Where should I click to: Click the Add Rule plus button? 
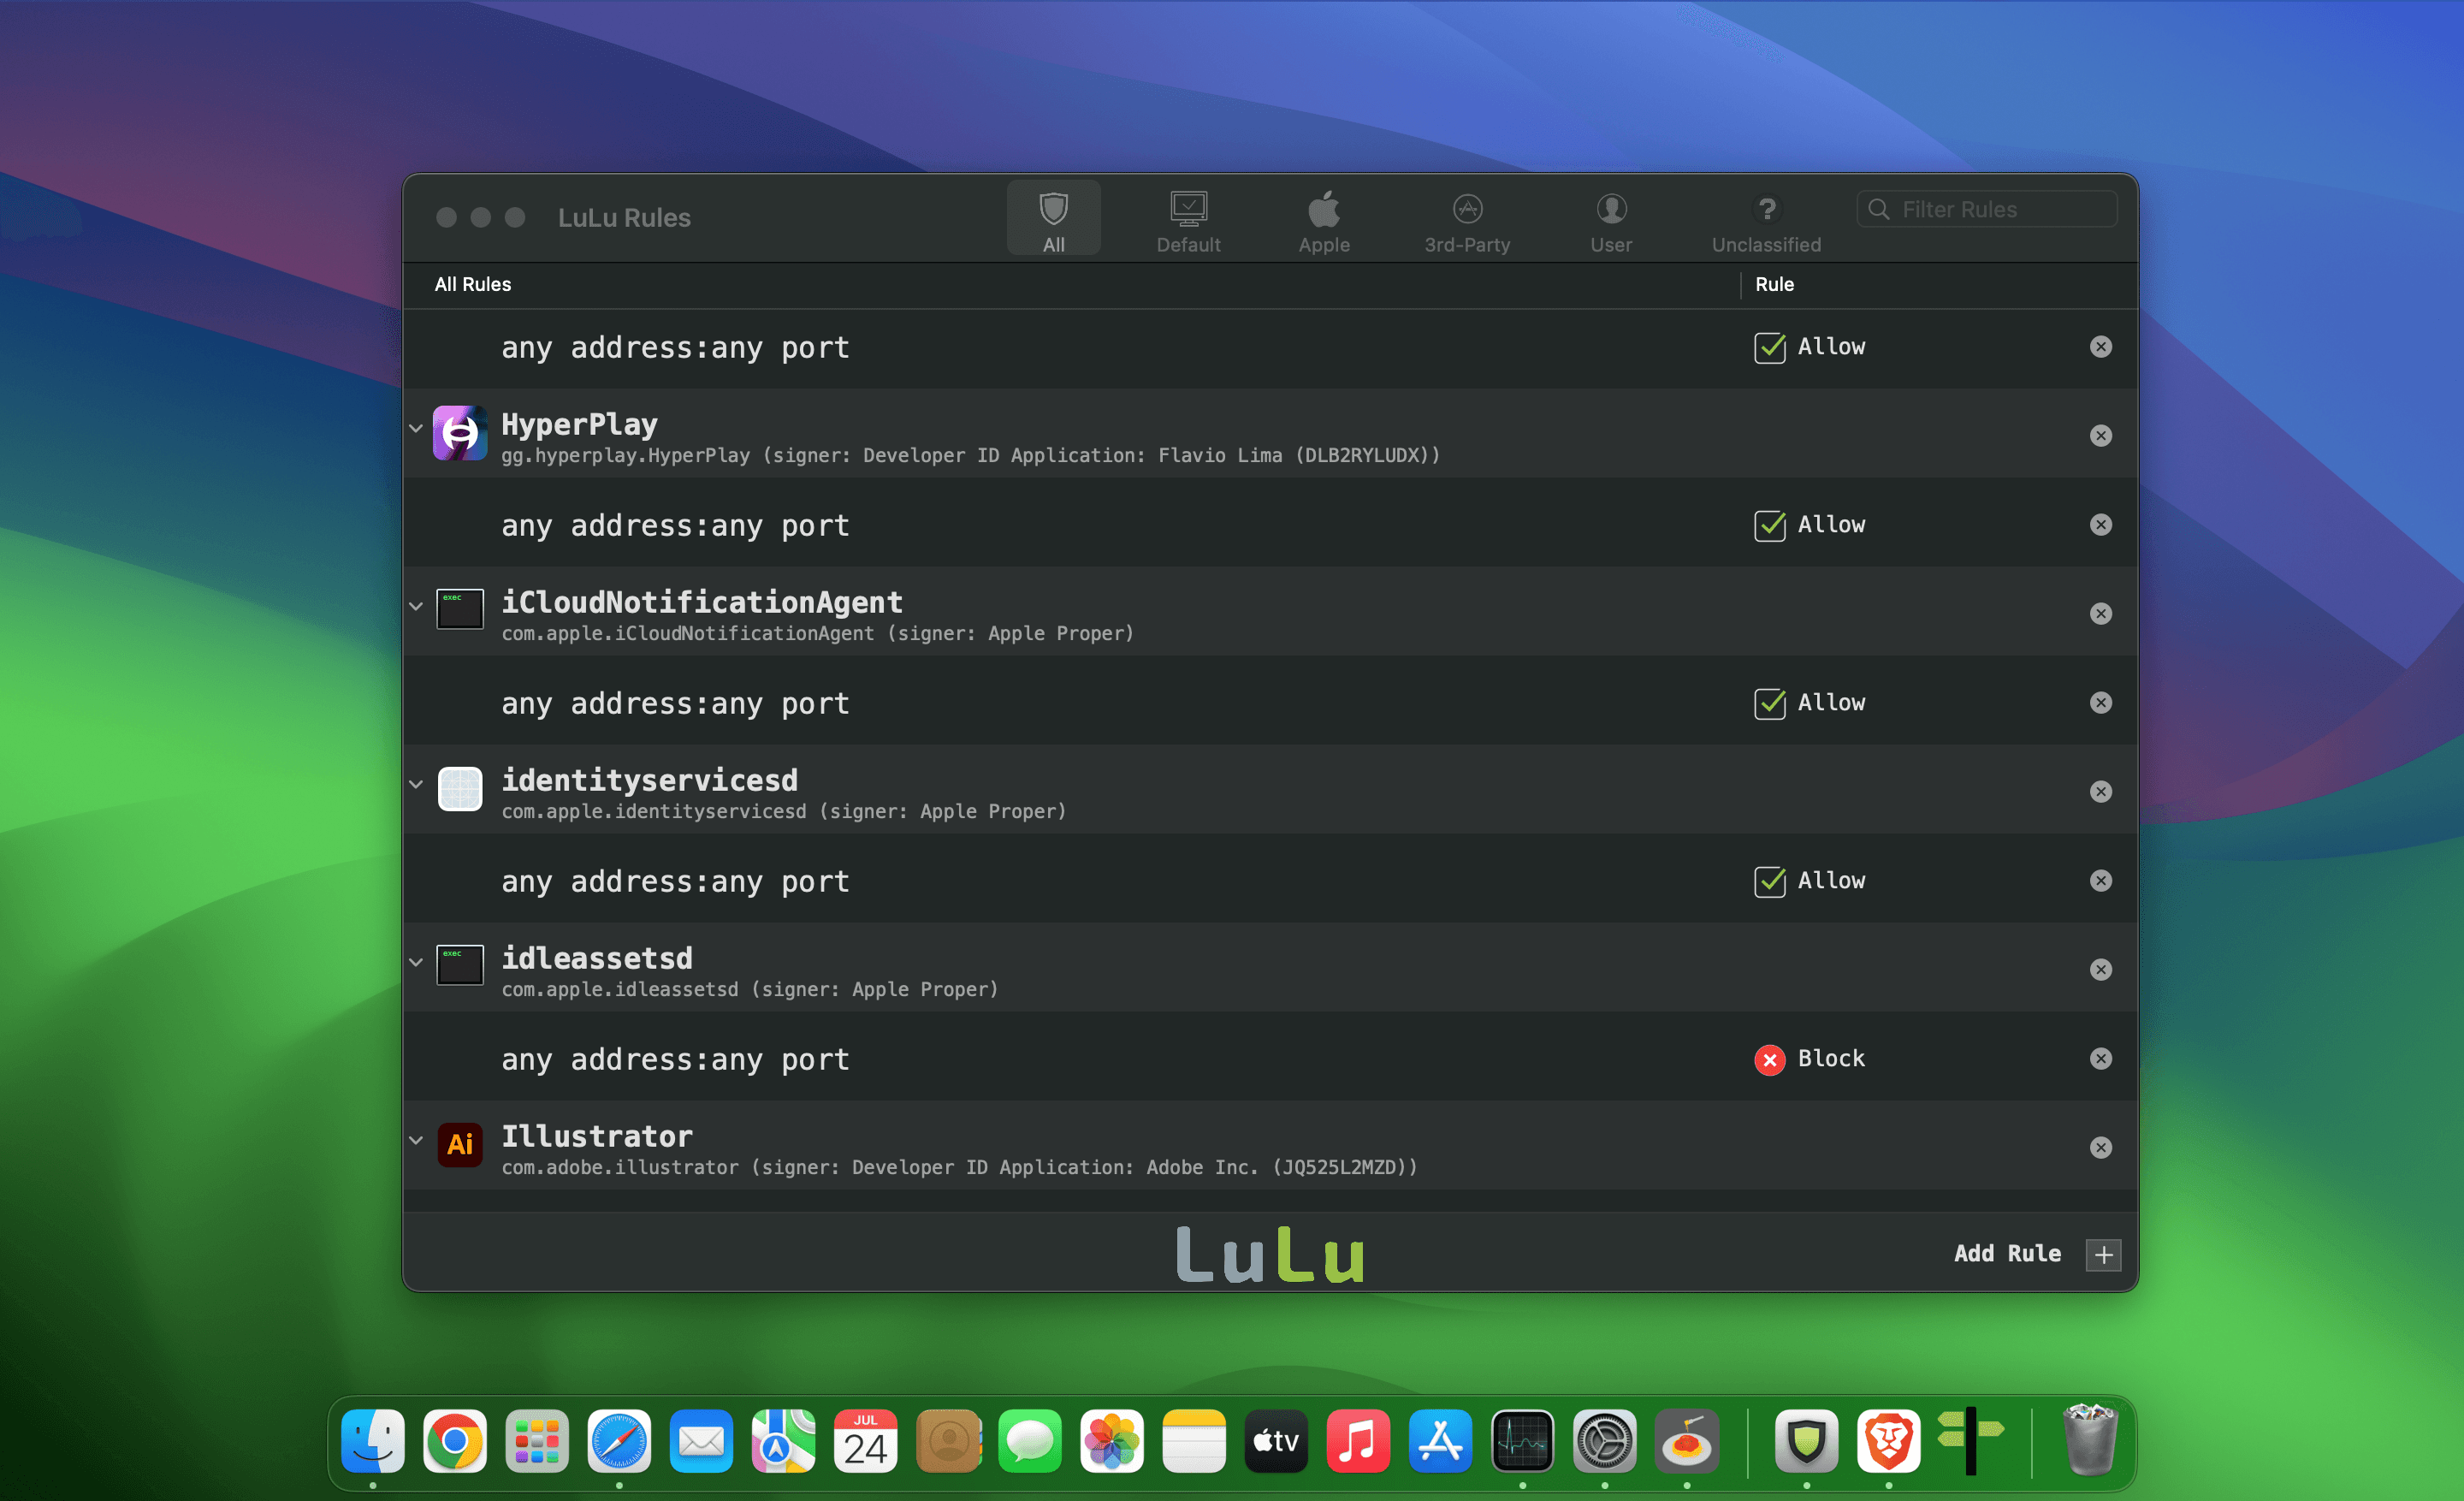click(2103, 1254)
